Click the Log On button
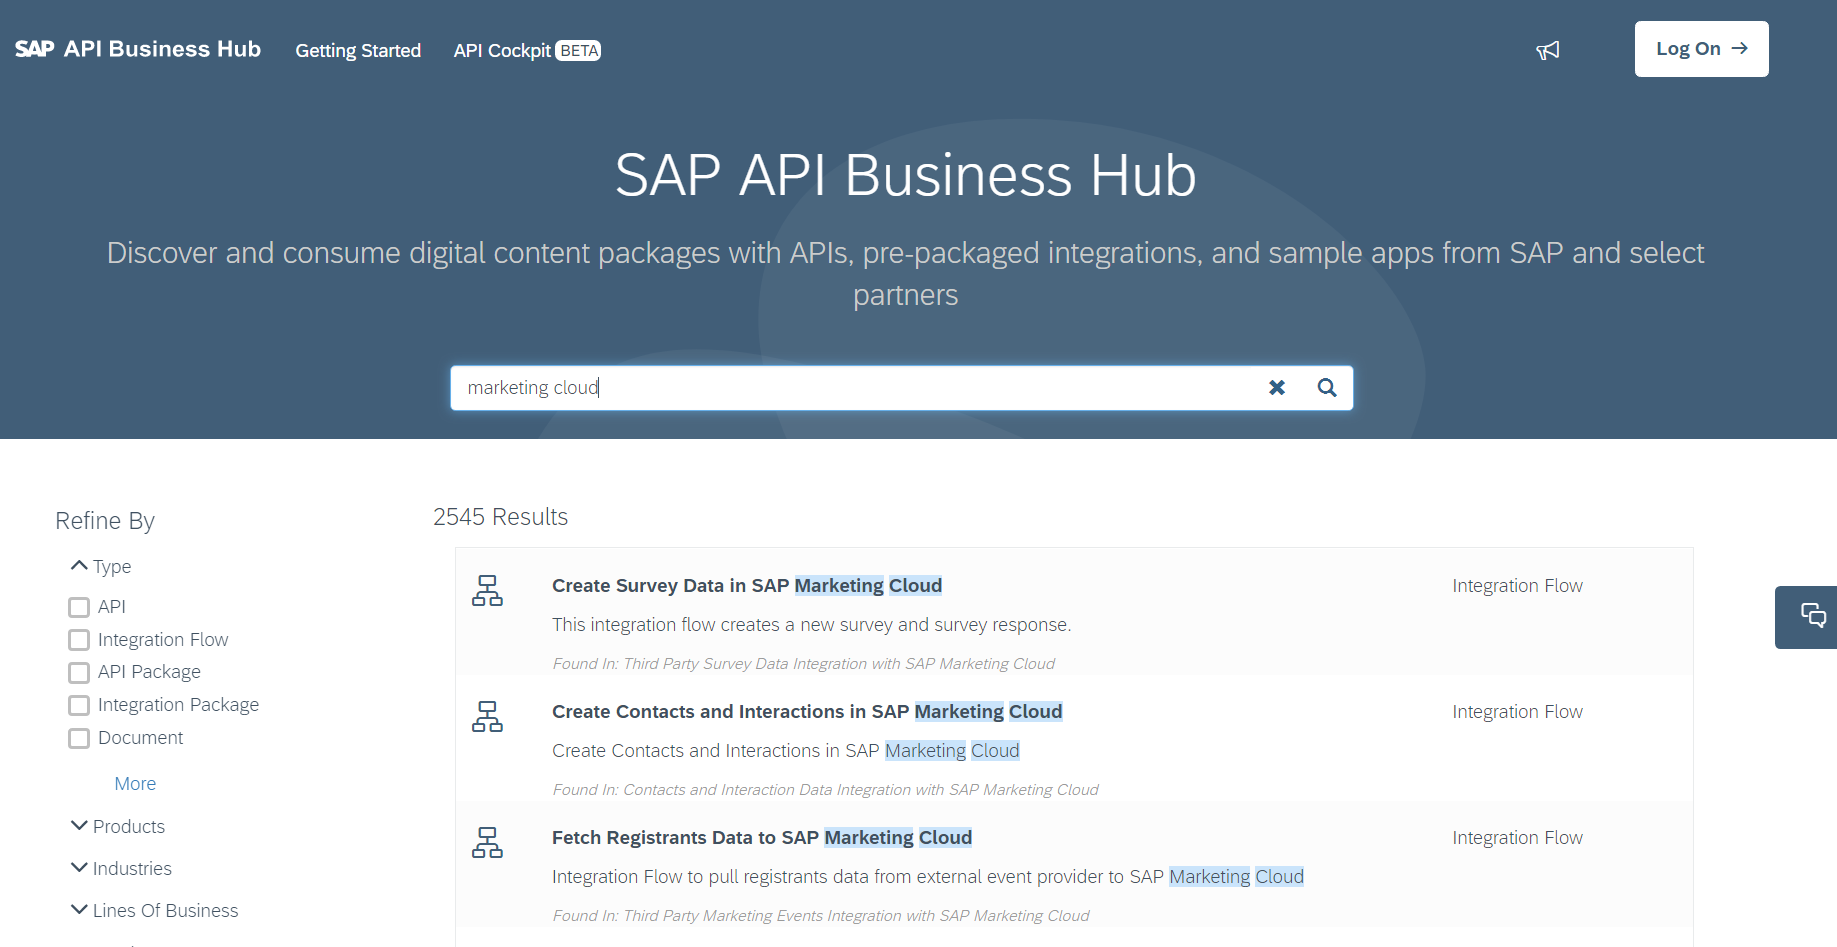This screenshot has width=1837, height=947. click(1701, 49)
